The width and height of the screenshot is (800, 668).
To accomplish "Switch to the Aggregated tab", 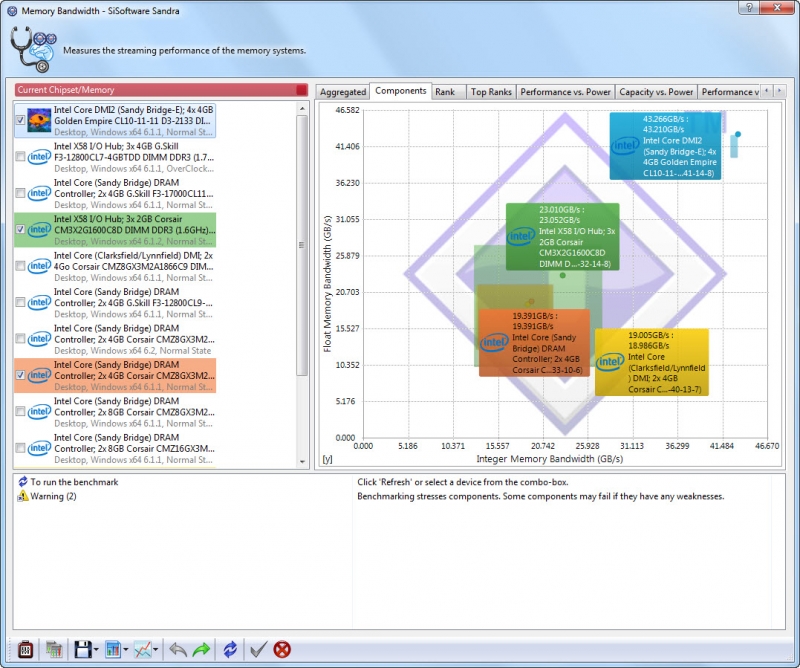I will click(x=343, y=92).
